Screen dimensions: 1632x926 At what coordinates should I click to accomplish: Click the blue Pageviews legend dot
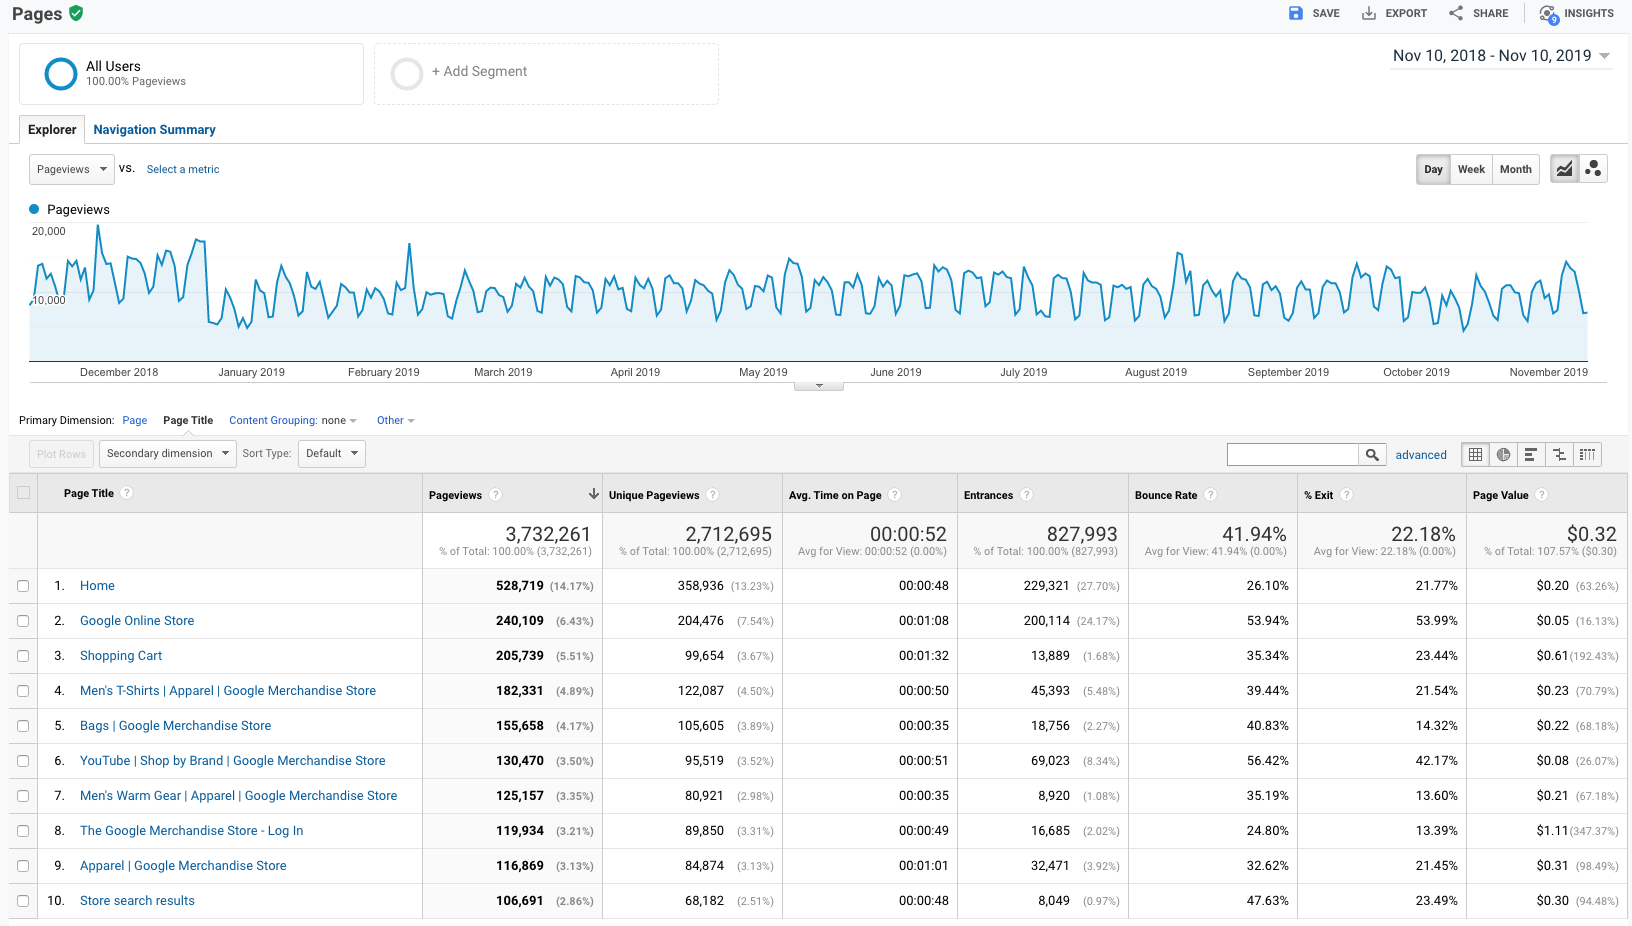point(34,209)
